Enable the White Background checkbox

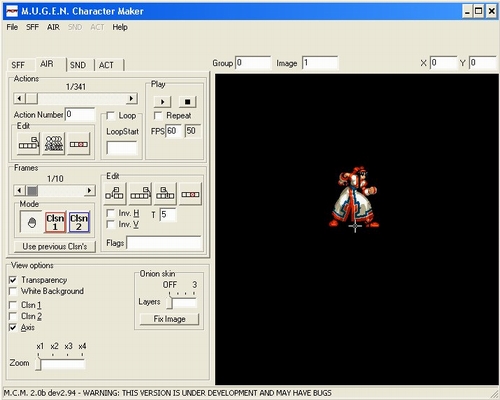point(13,291)
